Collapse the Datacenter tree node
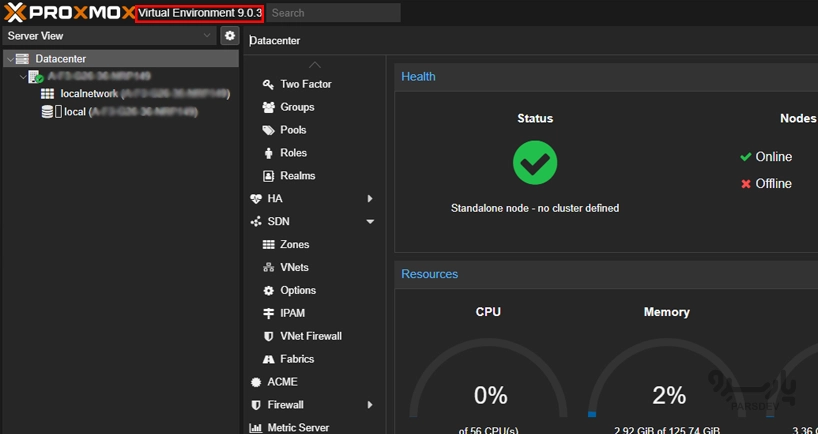 (x=10, y=59)
